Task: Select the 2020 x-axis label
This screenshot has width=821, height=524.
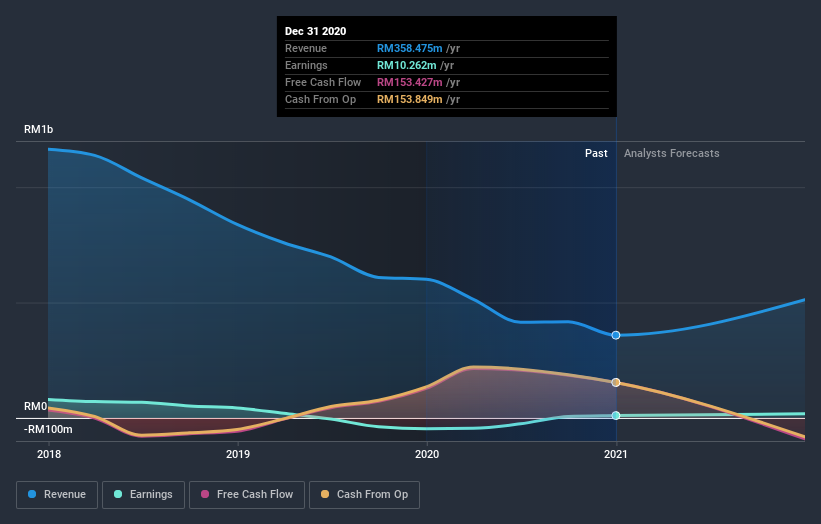Action: (427, 454)
